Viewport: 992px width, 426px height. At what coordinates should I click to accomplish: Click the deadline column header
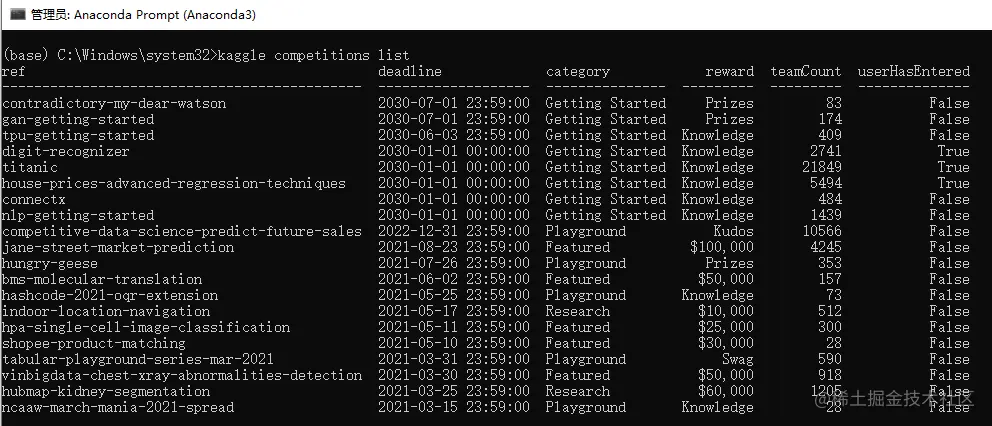[410, 72]
